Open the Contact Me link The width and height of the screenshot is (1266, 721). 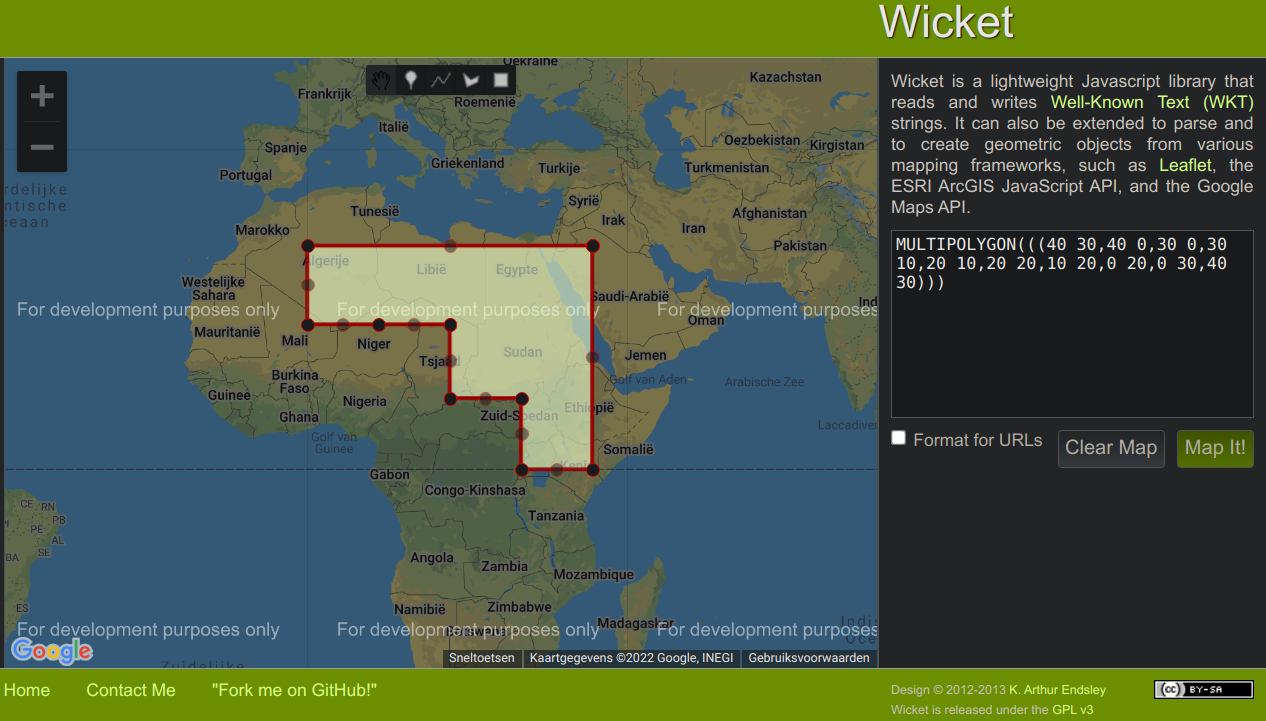[131, 690]
